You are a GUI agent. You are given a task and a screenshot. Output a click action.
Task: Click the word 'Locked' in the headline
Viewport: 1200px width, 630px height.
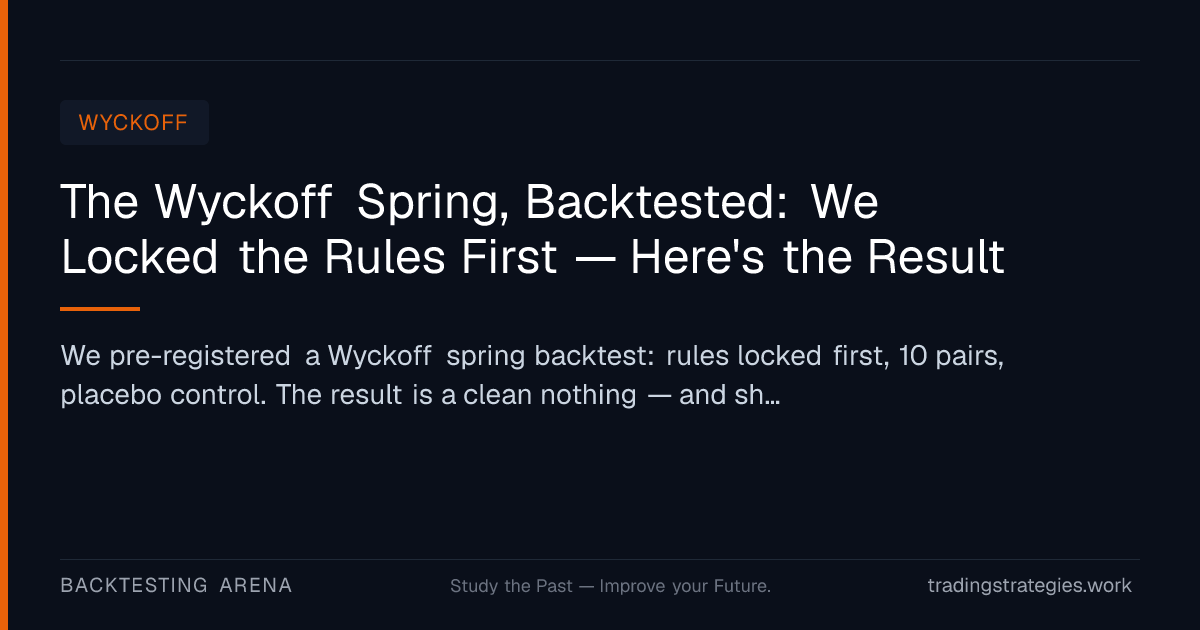(140, 258)
